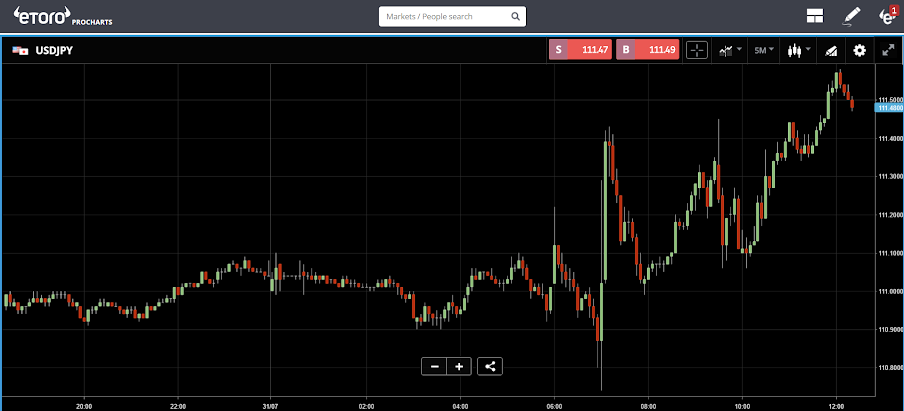This screenshot has height=411, width=904.
Task: Expand the 5M timeframe dropdown
Action: tap(764, 50)
